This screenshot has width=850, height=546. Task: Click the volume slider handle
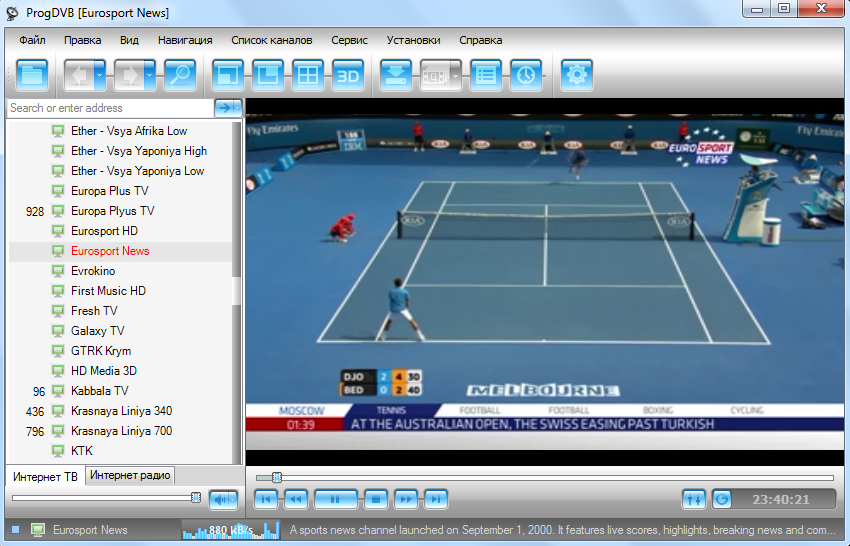tap(196, 497)
